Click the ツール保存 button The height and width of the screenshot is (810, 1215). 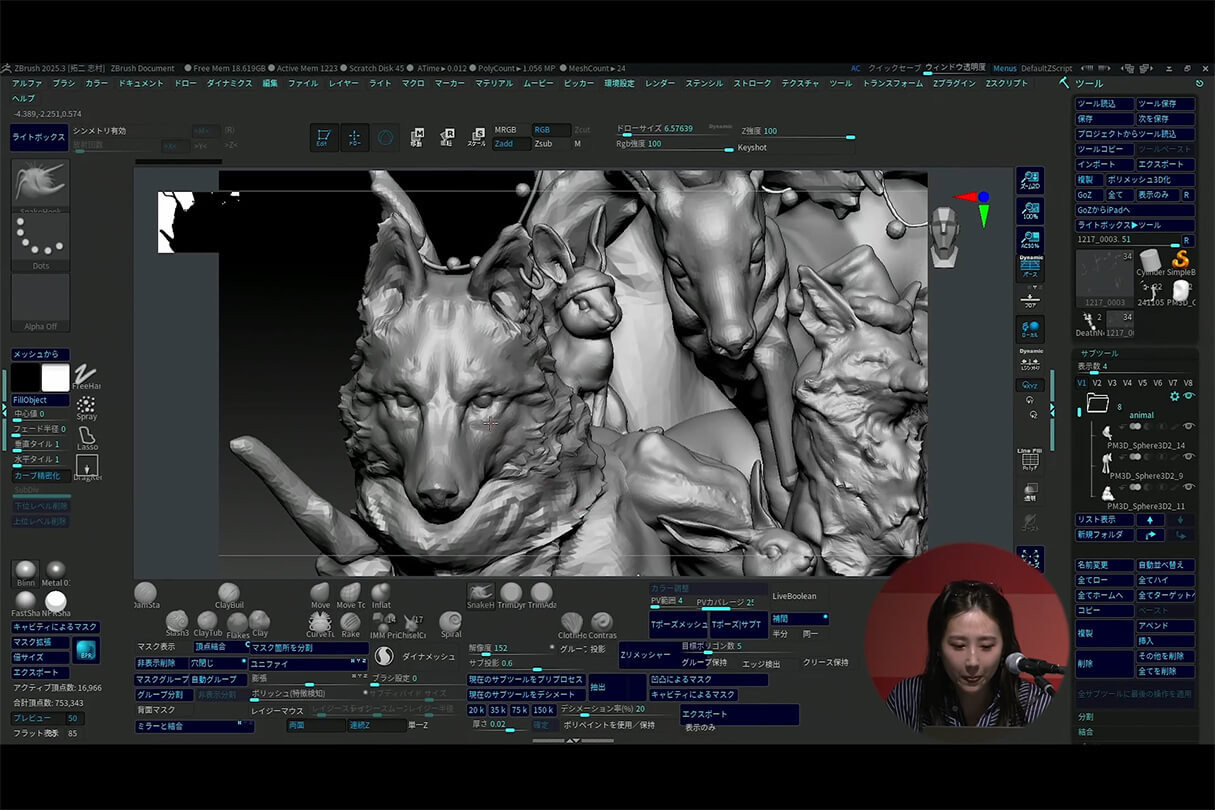pos(1164,104)
